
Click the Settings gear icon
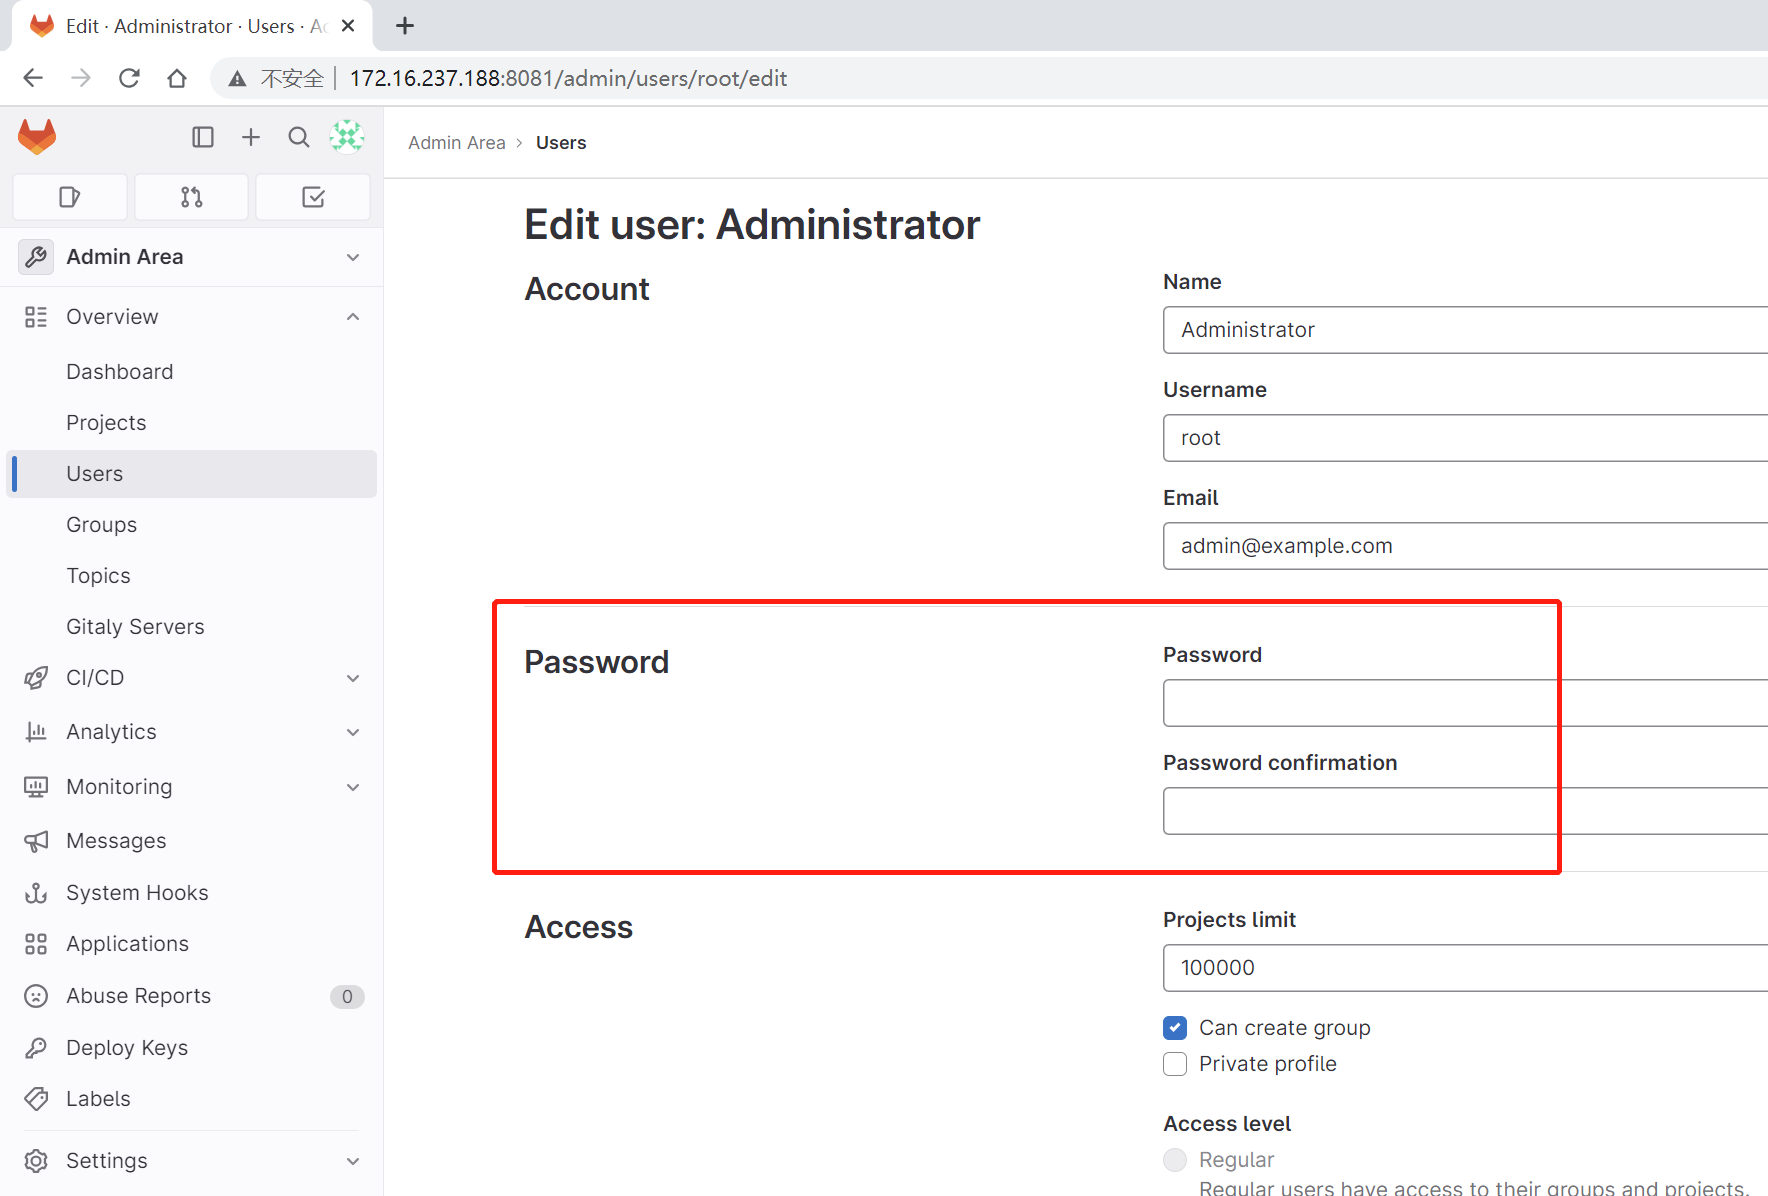(36, 1161)
